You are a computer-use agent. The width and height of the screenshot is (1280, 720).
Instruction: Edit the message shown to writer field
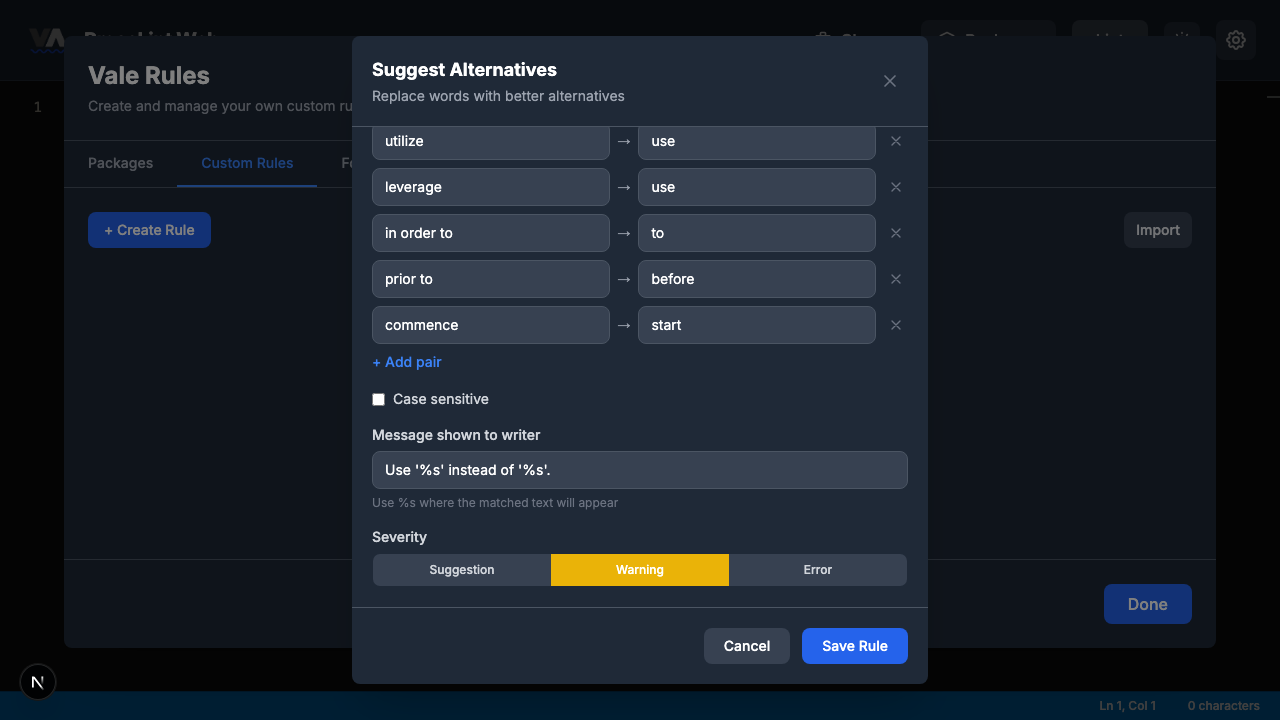point(640,470)
